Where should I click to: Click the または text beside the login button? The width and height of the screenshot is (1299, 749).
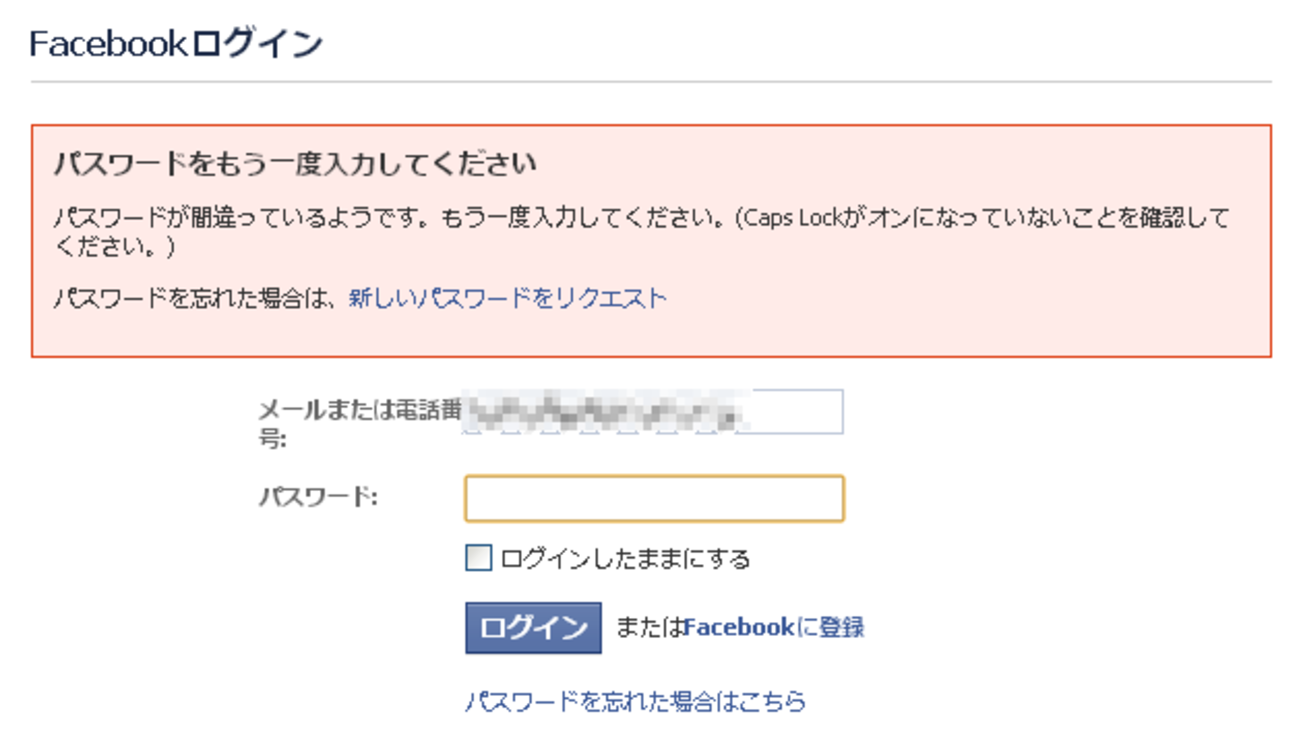(649, 628)
